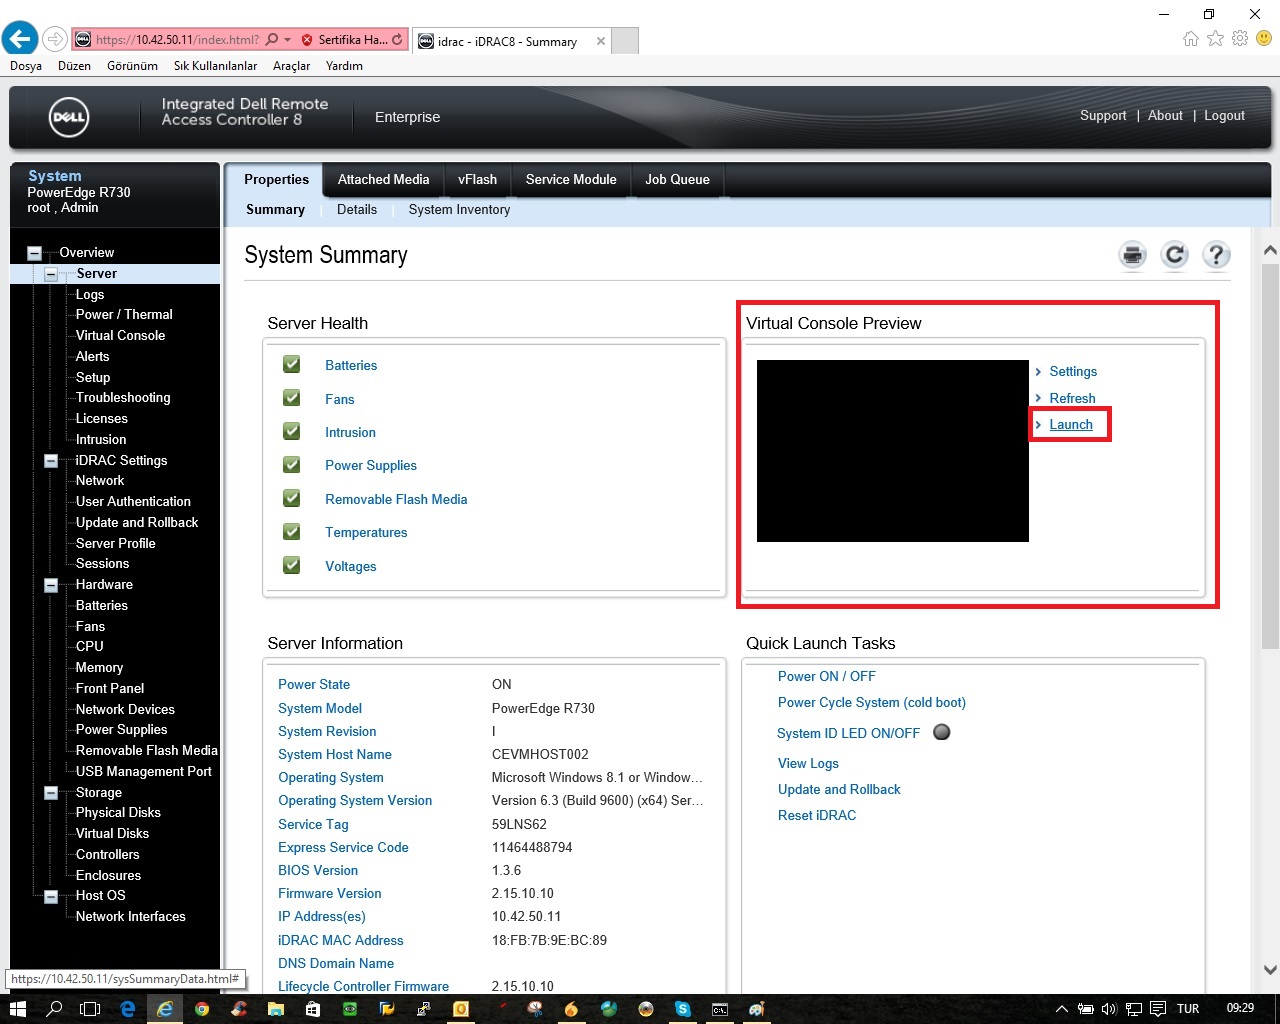Click the Dell logo in header

tap(69, 117)
